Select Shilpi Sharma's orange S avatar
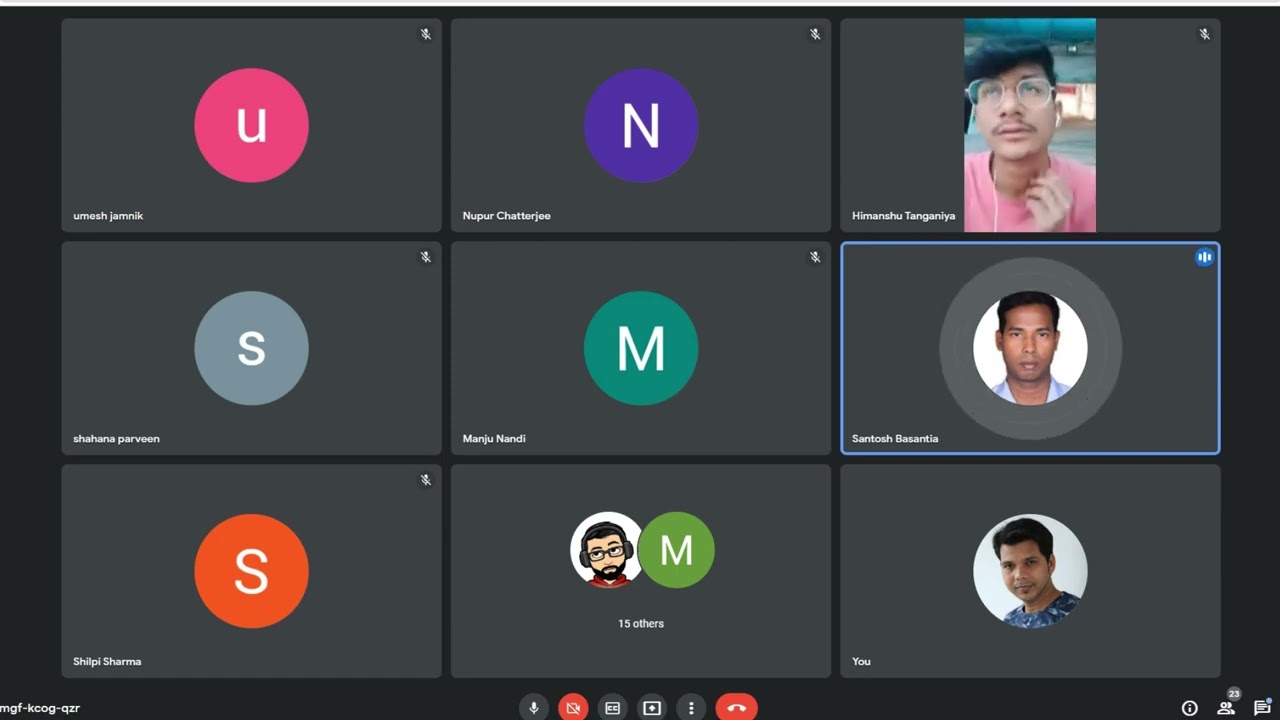This screenshot has width=1280, height=720. tap(251, 571)
